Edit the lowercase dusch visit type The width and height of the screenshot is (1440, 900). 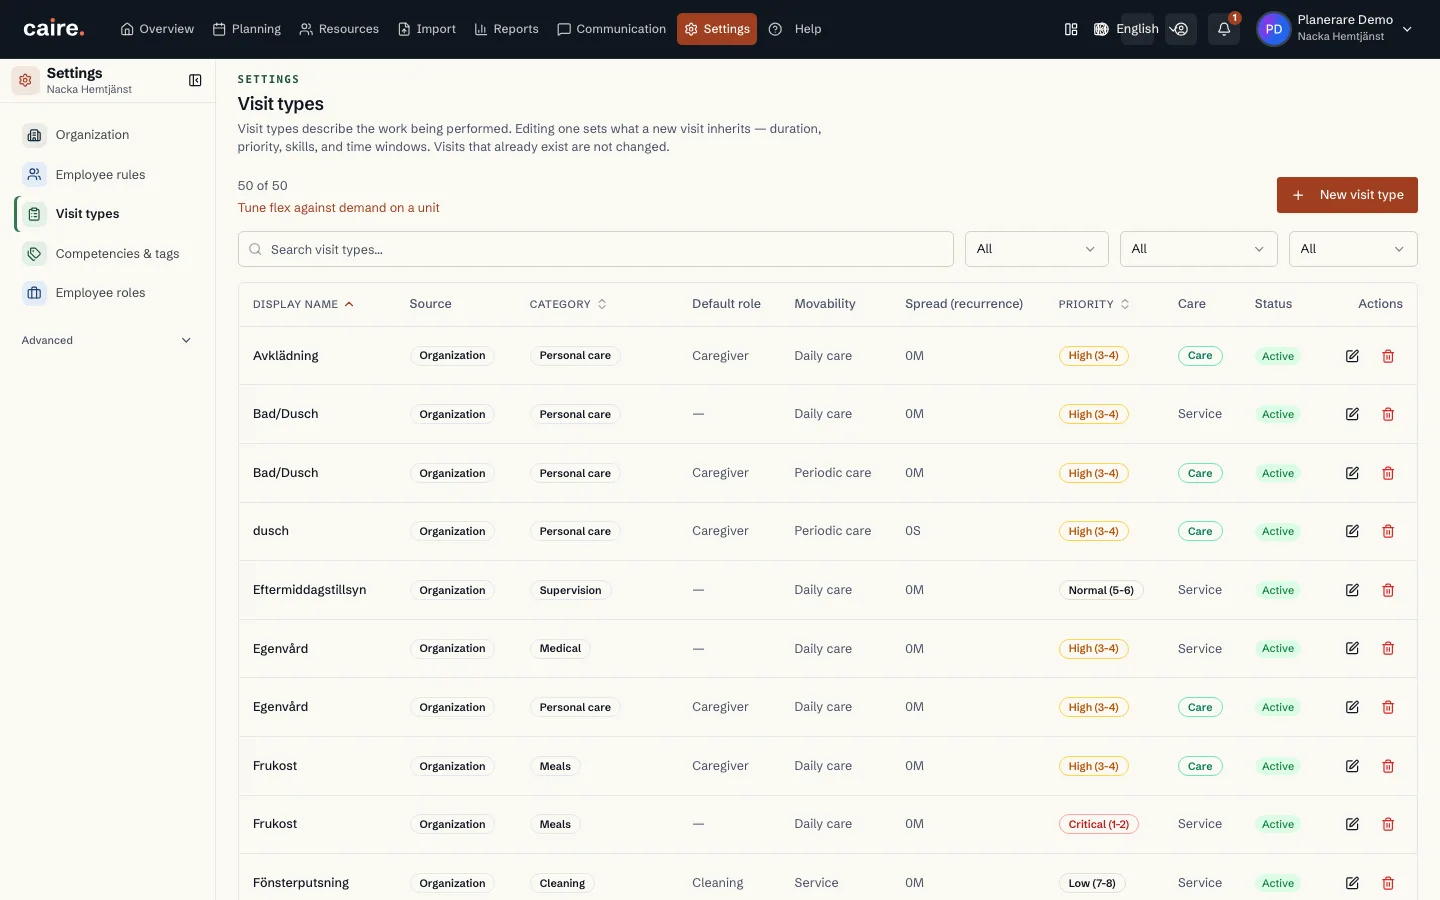point(1352,531)
